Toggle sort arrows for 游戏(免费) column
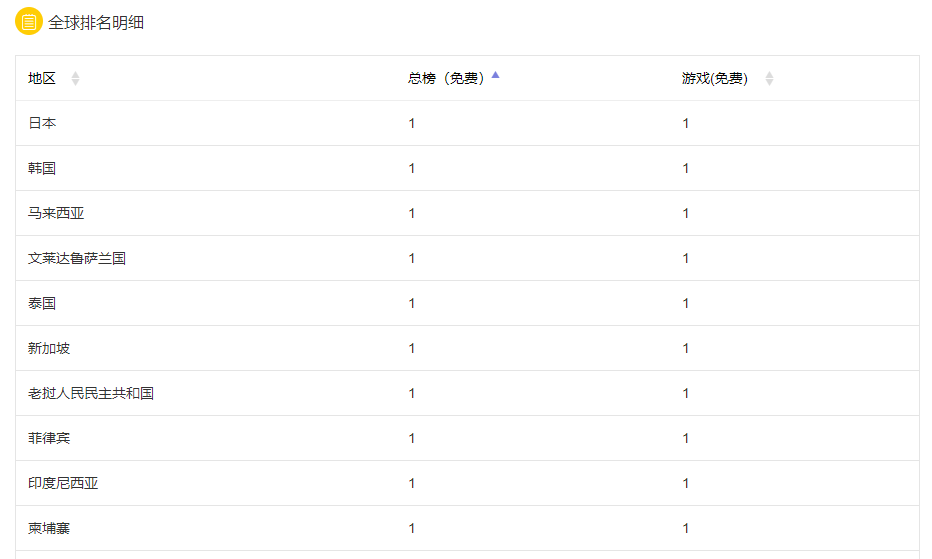 coord(769,79)
